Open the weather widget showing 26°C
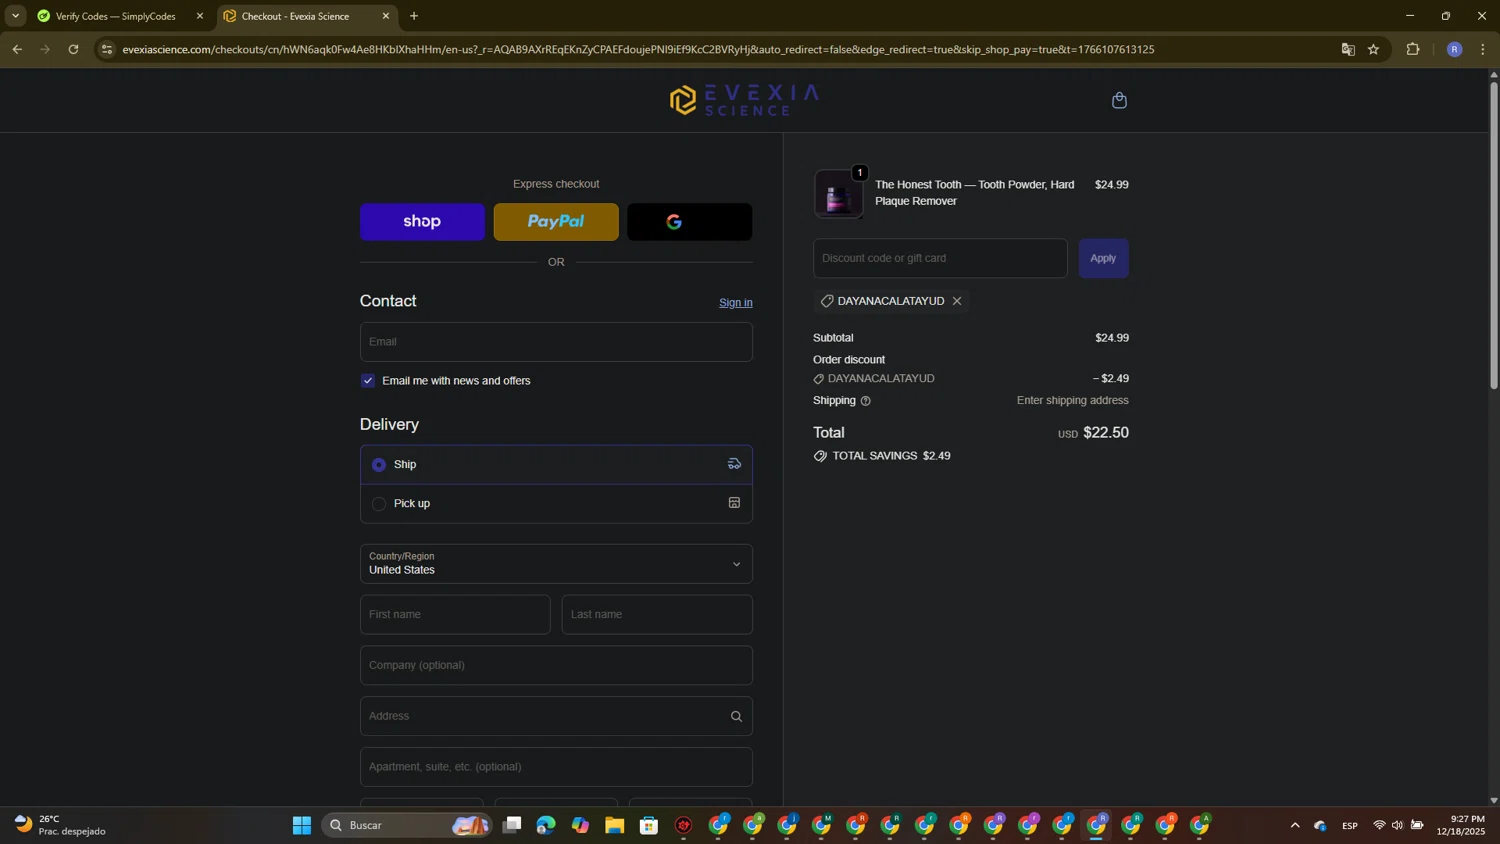Image resolution: width=1500 pixels, height=844 pixels. tap(60, 825)
